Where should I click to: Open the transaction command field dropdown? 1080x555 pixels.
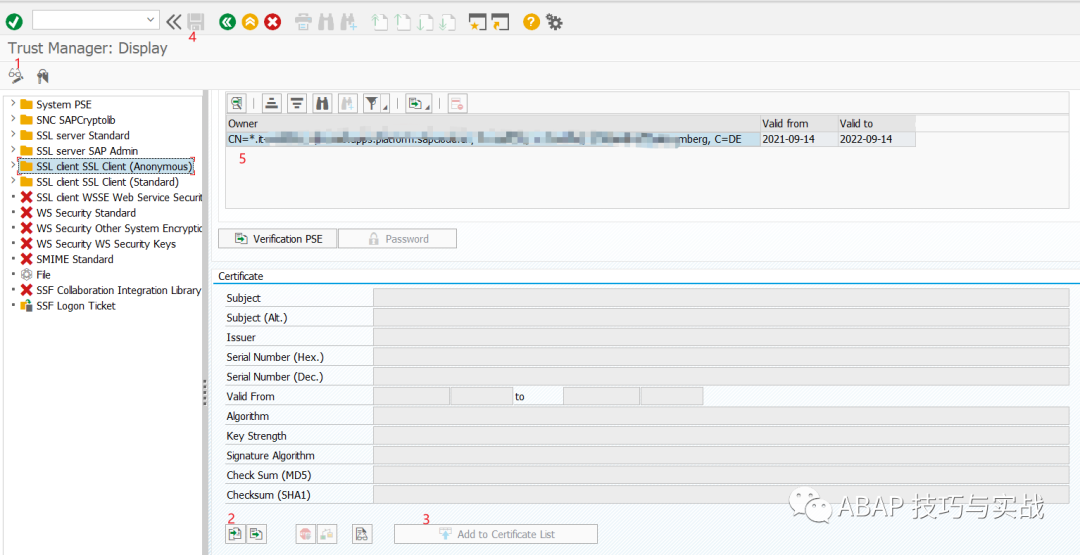[x=151, y=20]
